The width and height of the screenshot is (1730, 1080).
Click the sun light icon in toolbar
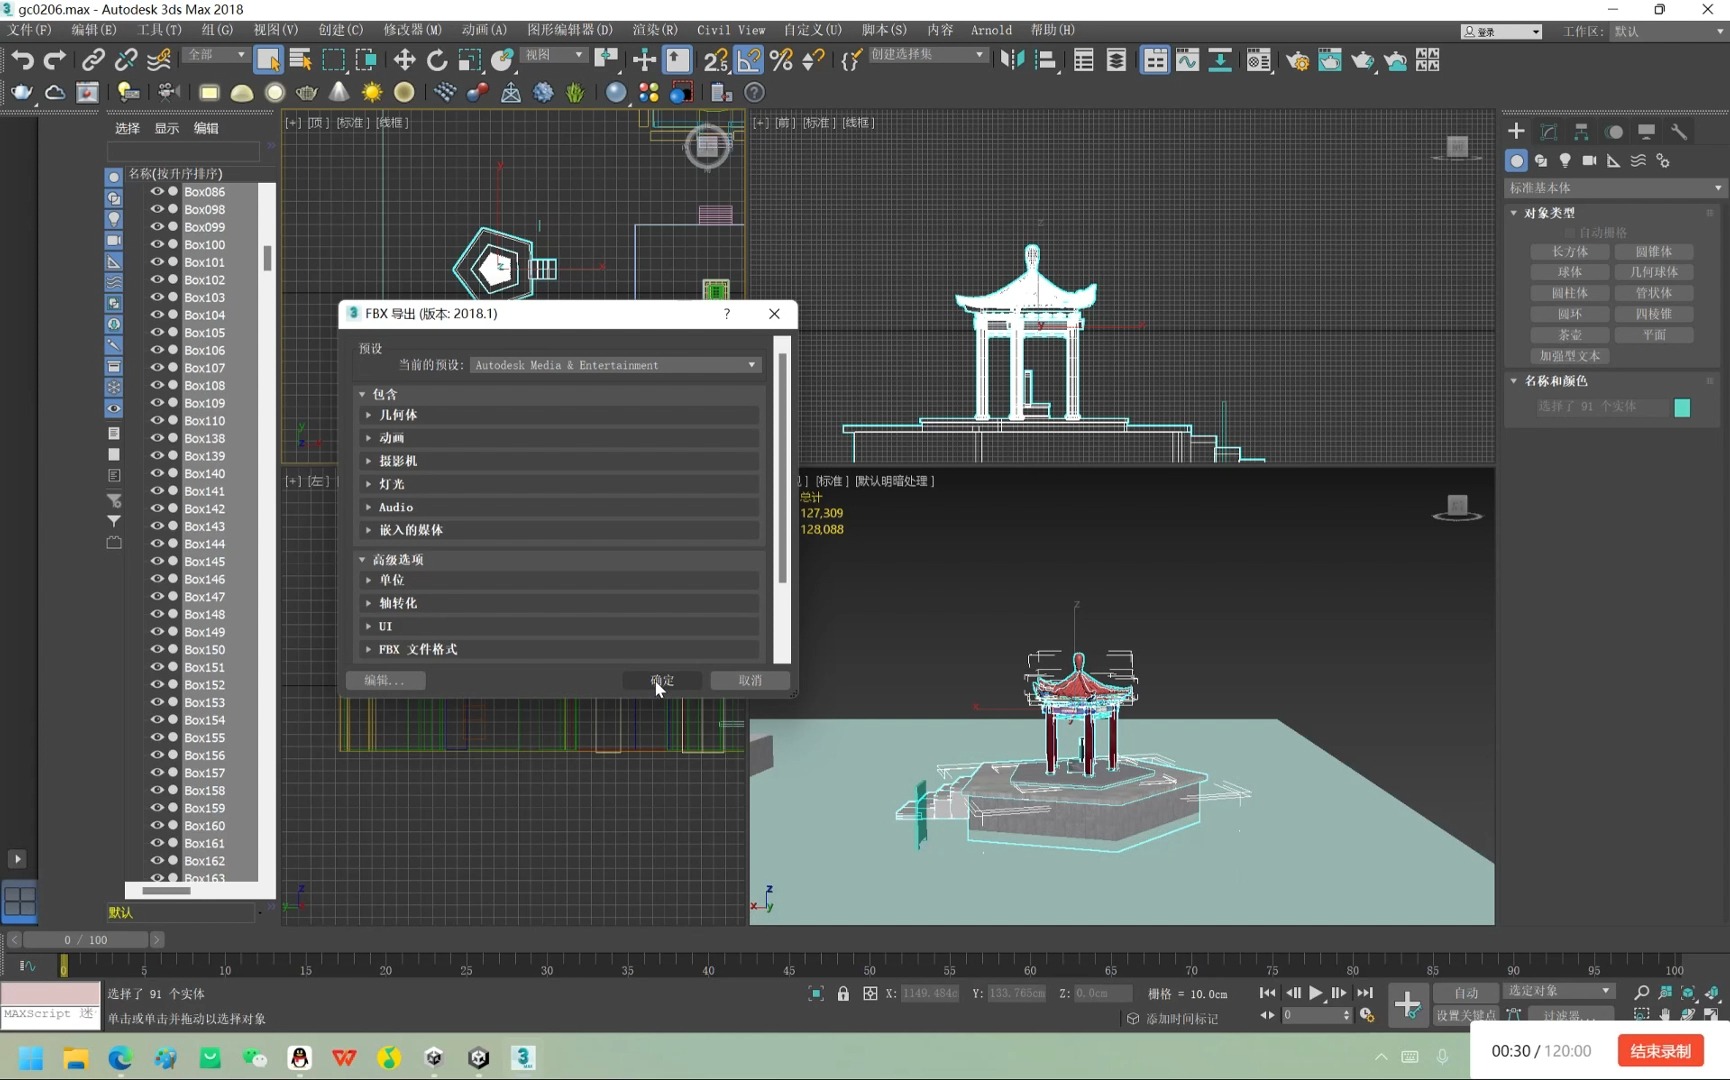(372, 92)
